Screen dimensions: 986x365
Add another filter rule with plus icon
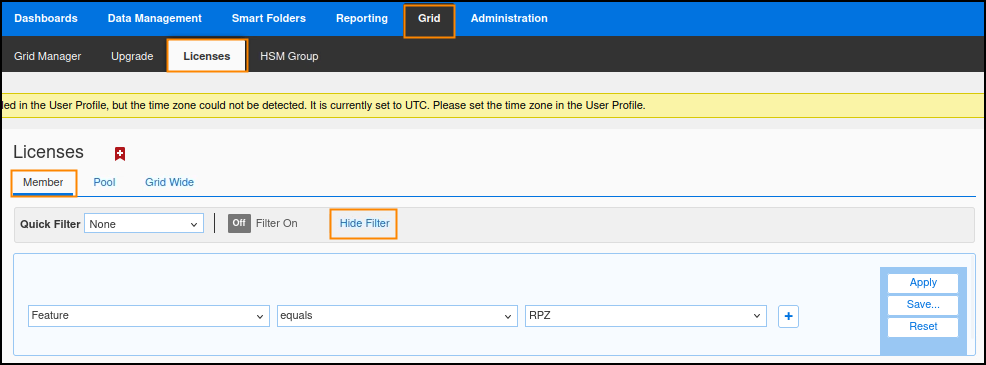click(789, 317)
